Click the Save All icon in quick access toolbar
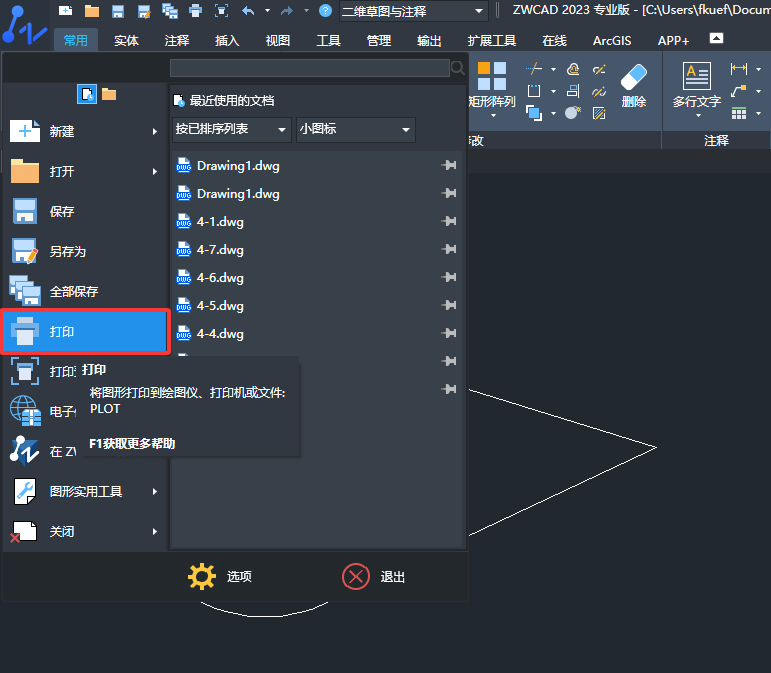 coord(170,11)
